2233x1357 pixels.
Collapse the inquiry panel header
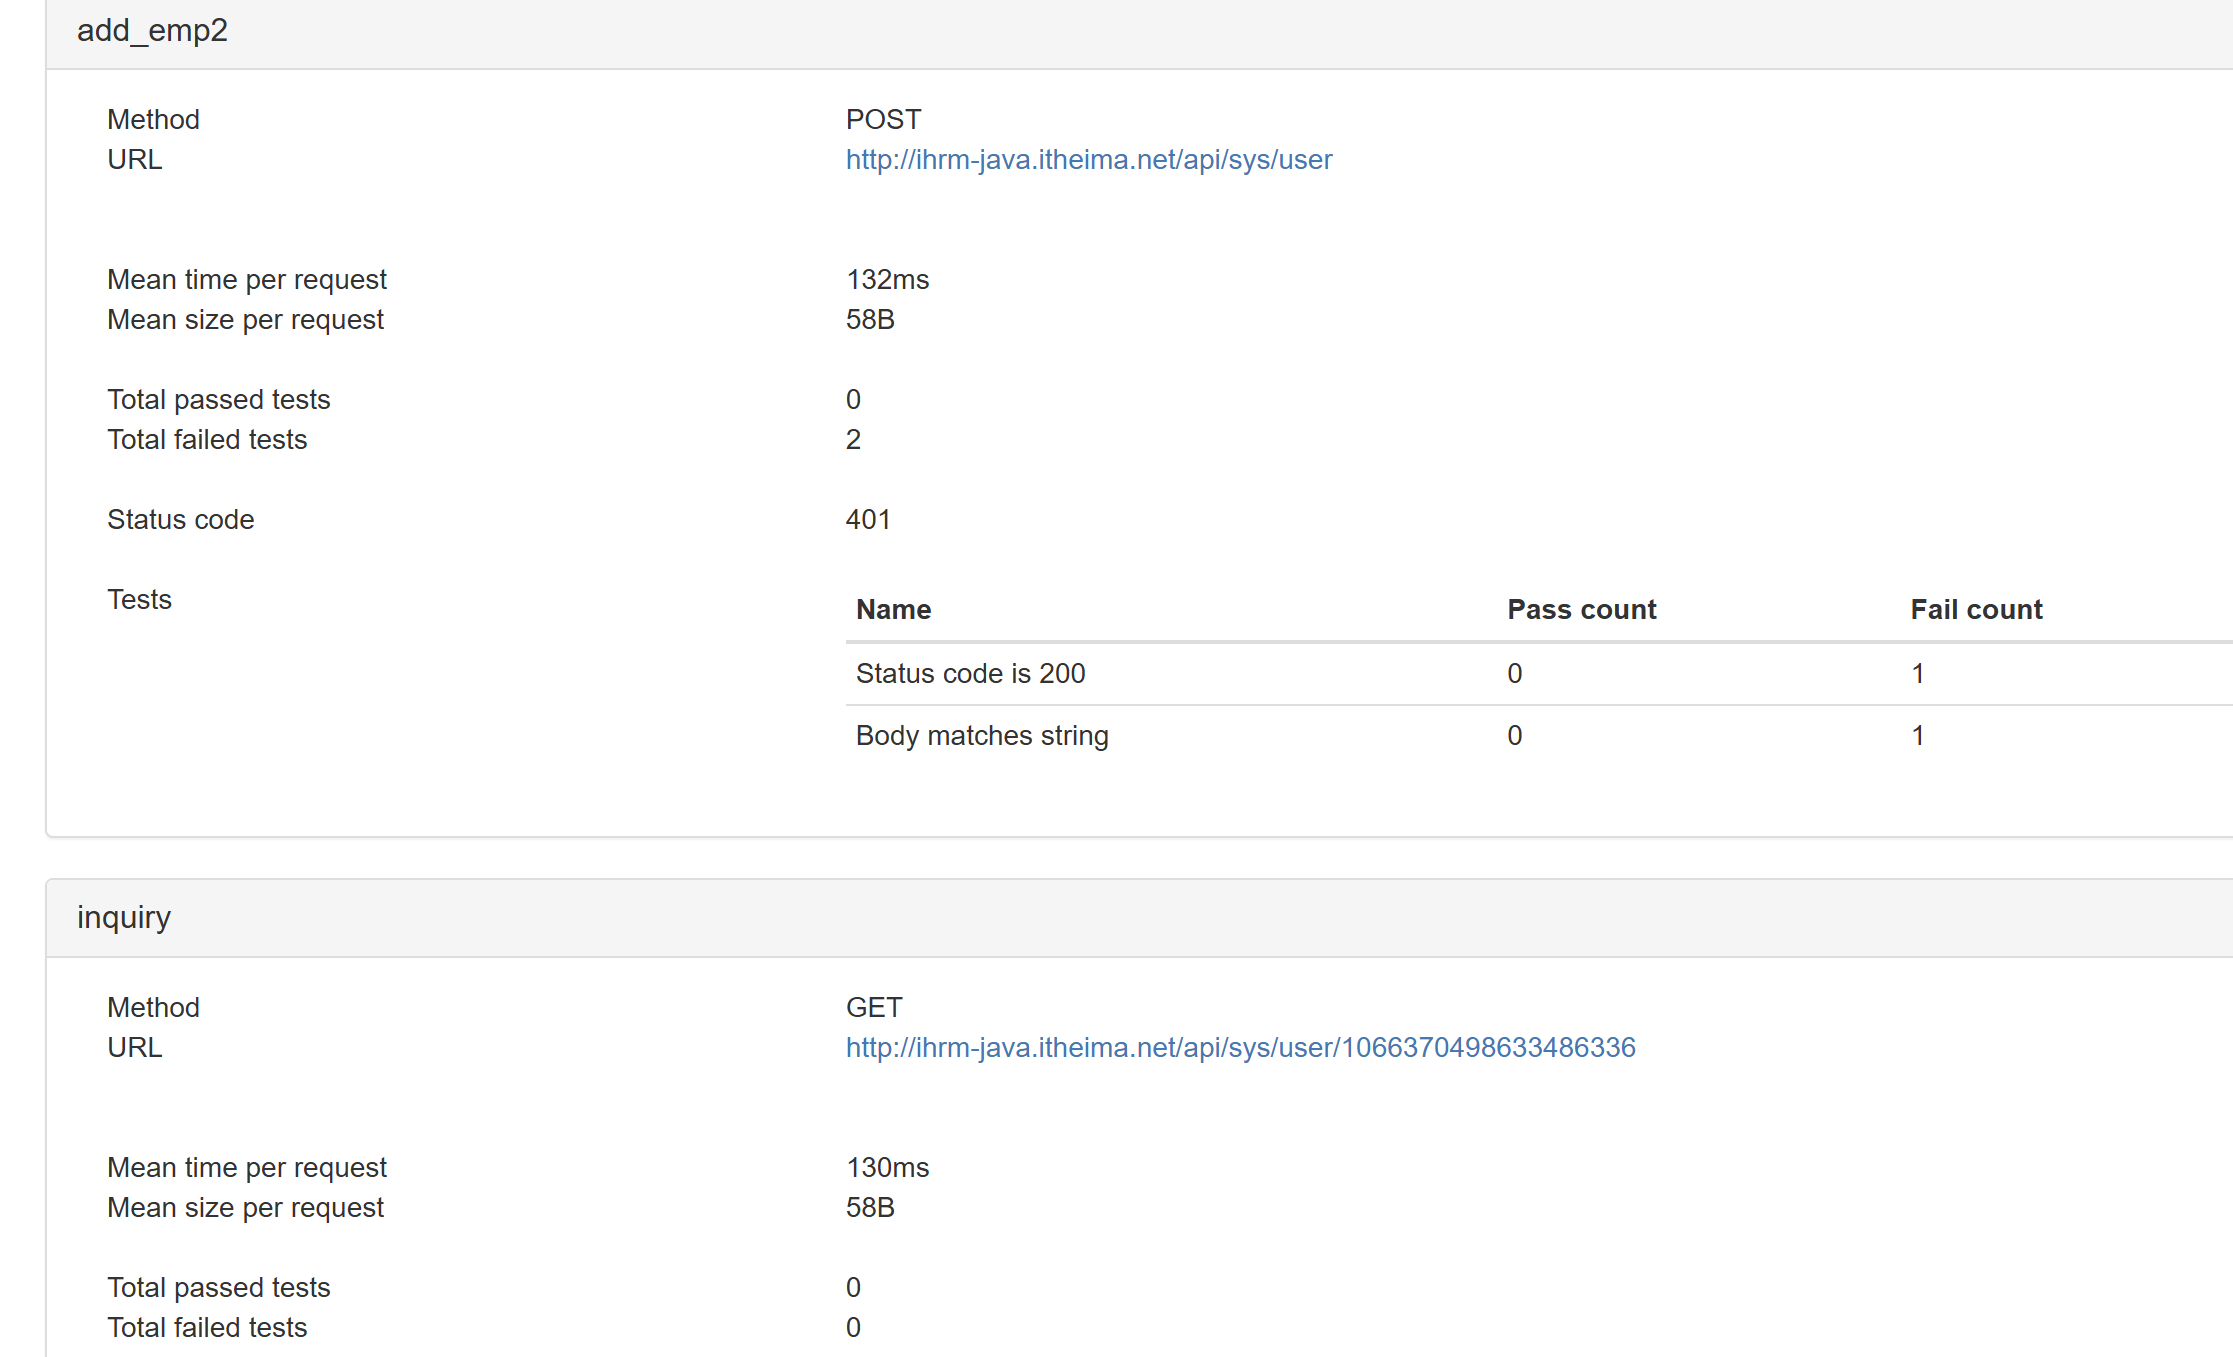(x=124, y=917)
